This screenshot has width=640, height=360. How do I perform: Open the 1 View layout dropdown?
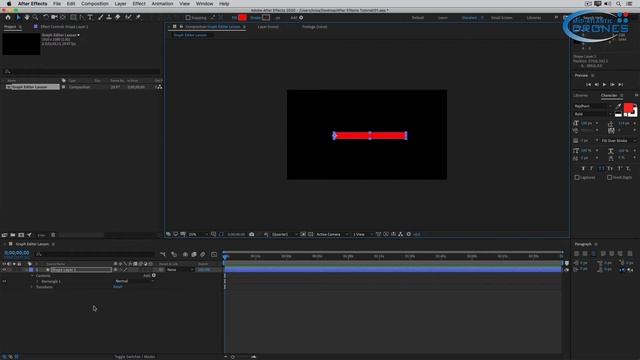click(x=362, y=234)
